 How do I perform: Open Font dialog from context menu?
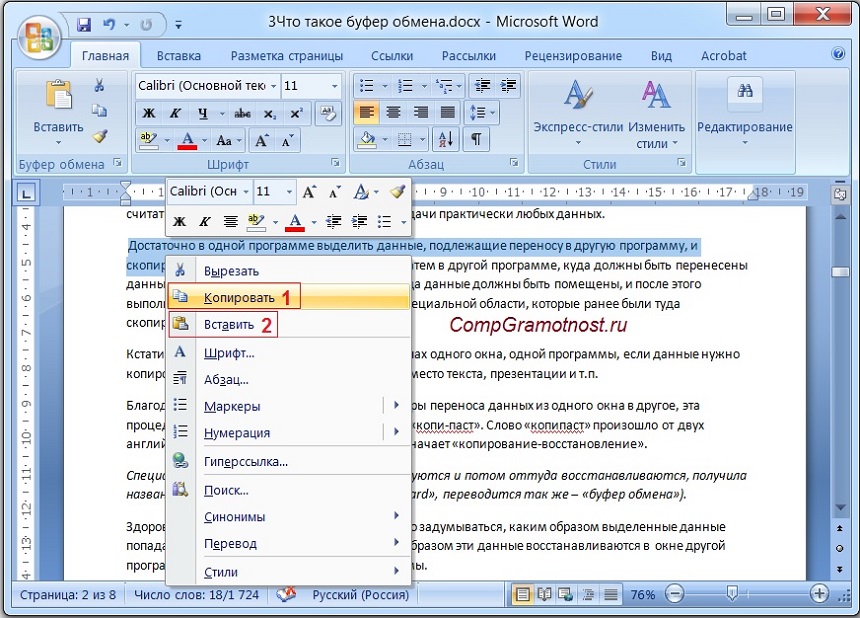click(288, 353)
